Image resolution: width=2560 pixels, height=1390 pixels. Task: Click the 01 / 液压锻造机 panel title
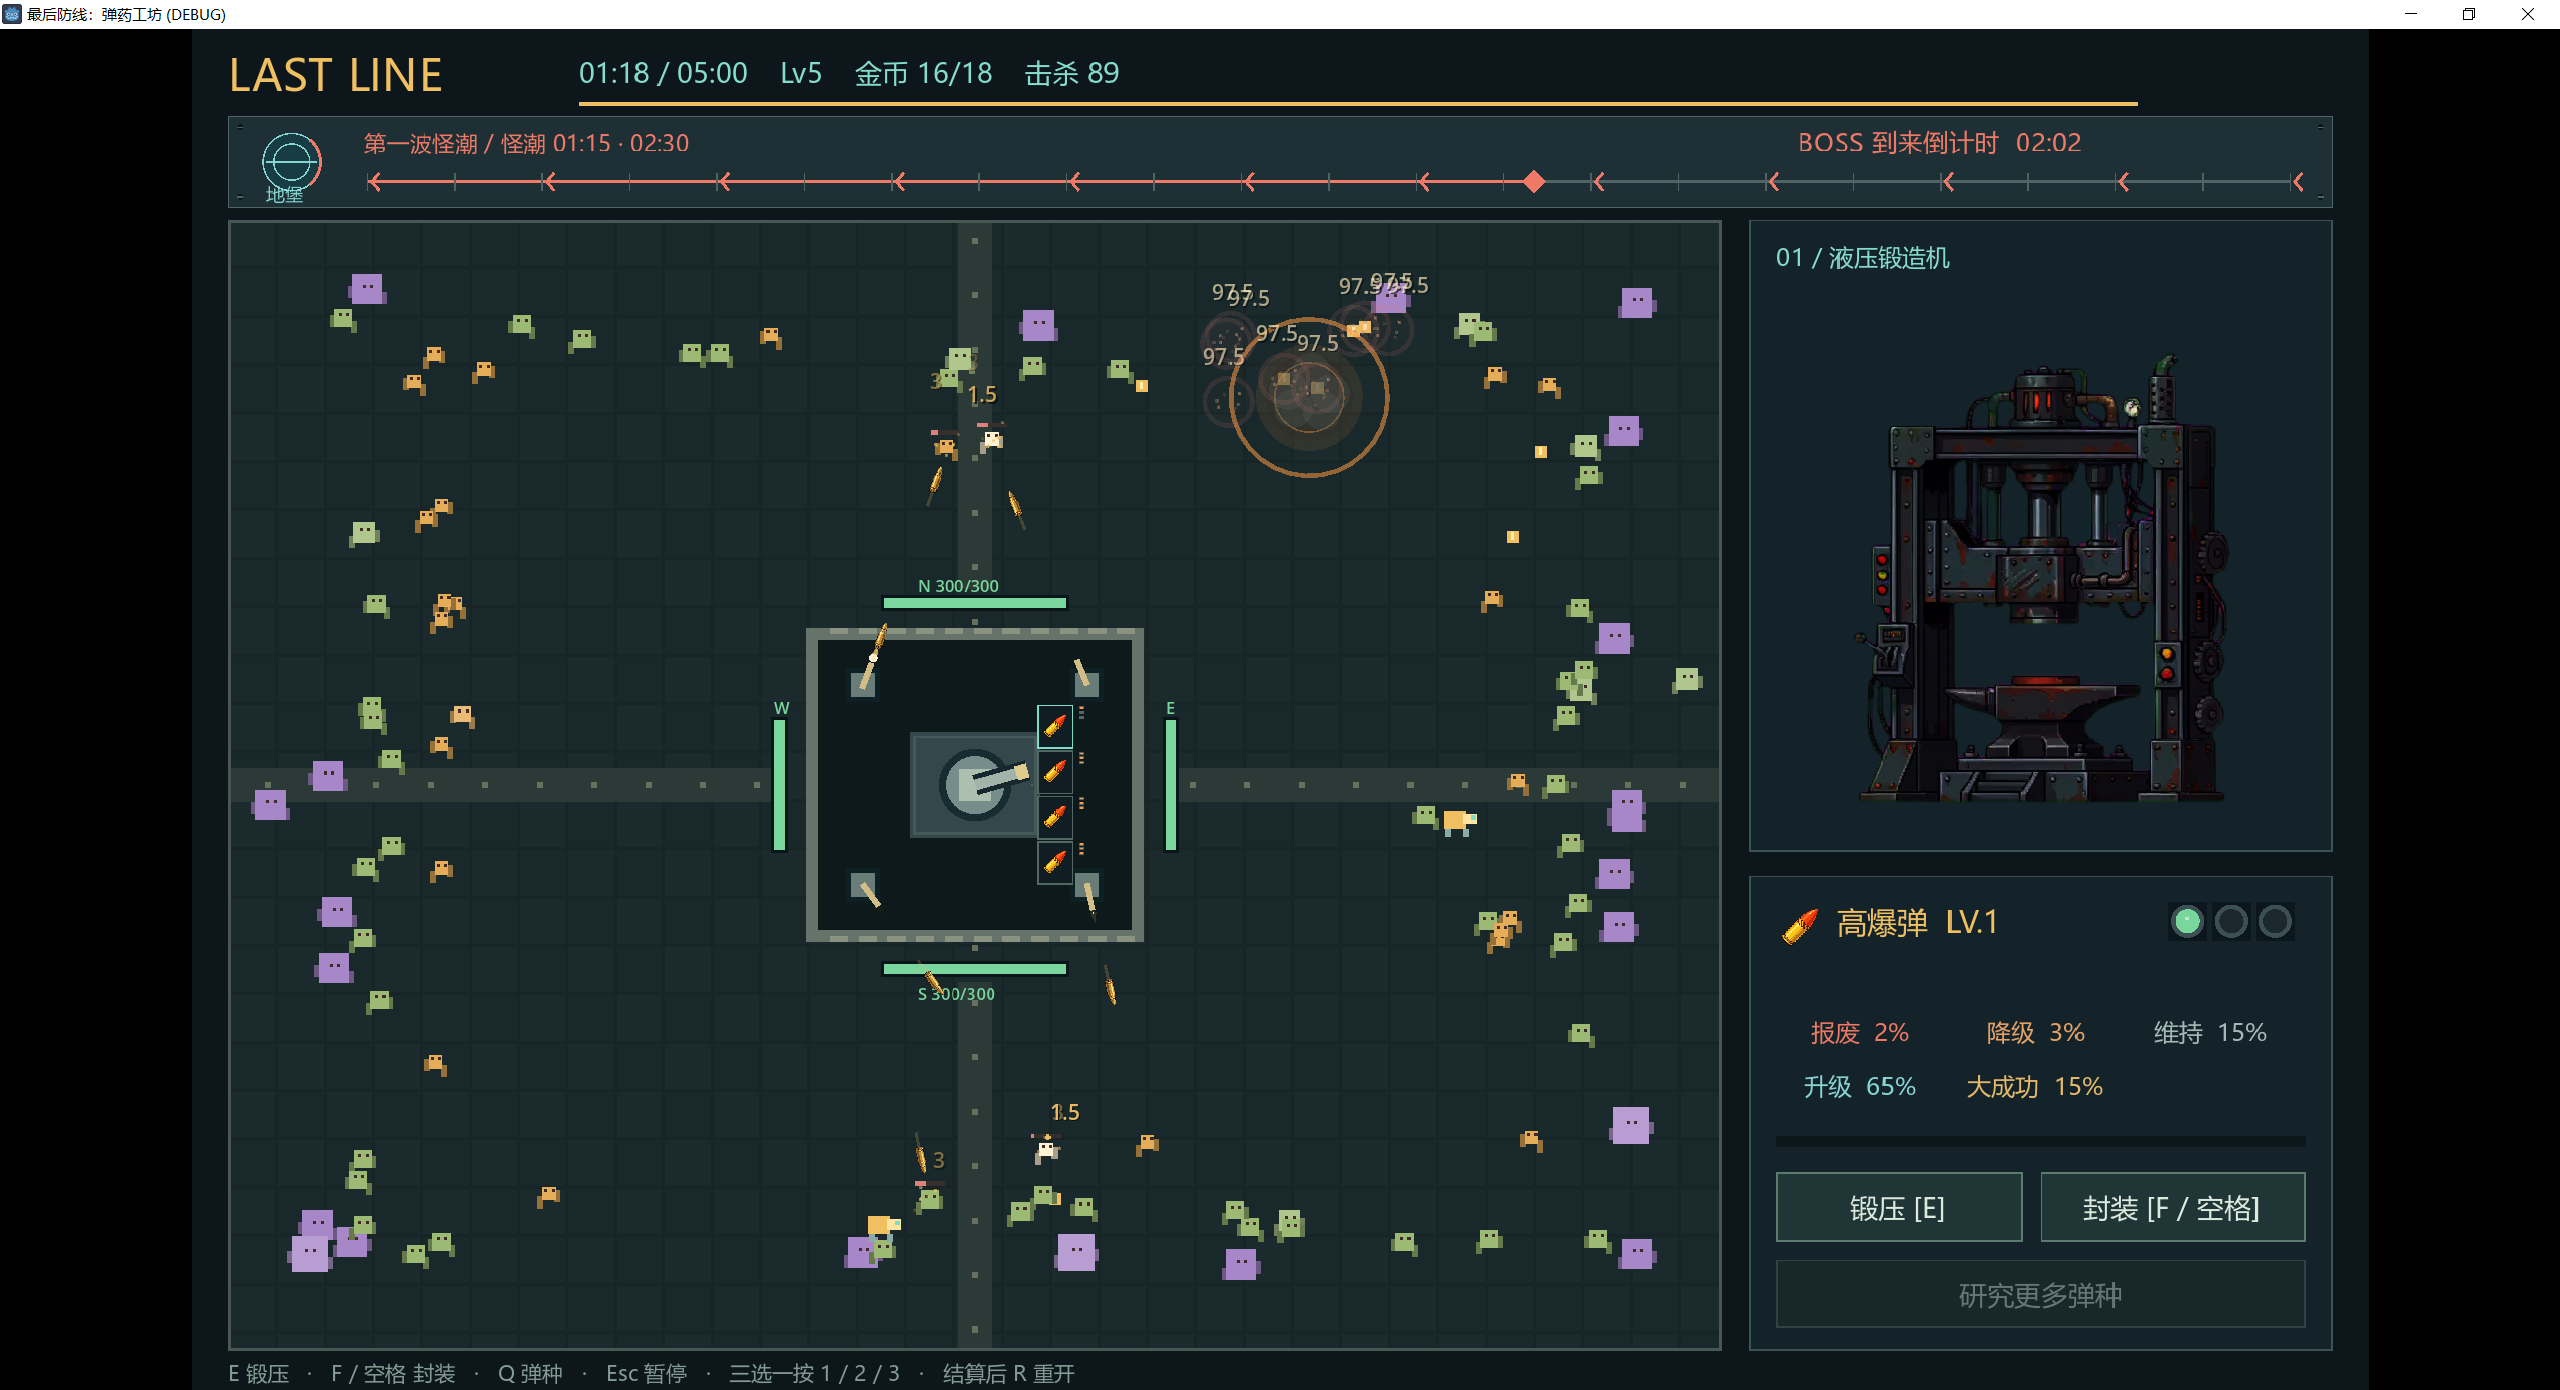coord(1862,258)
